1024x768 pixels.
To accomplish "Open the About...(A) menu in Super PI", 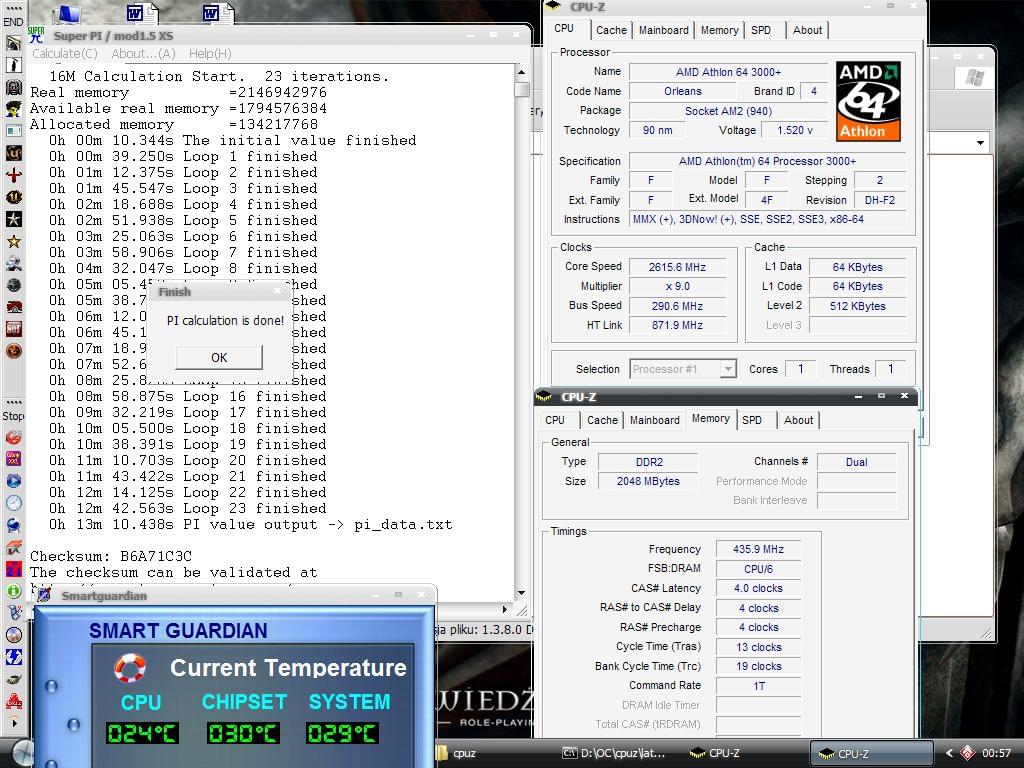I will pyautogui.click(x=143, y=54).
